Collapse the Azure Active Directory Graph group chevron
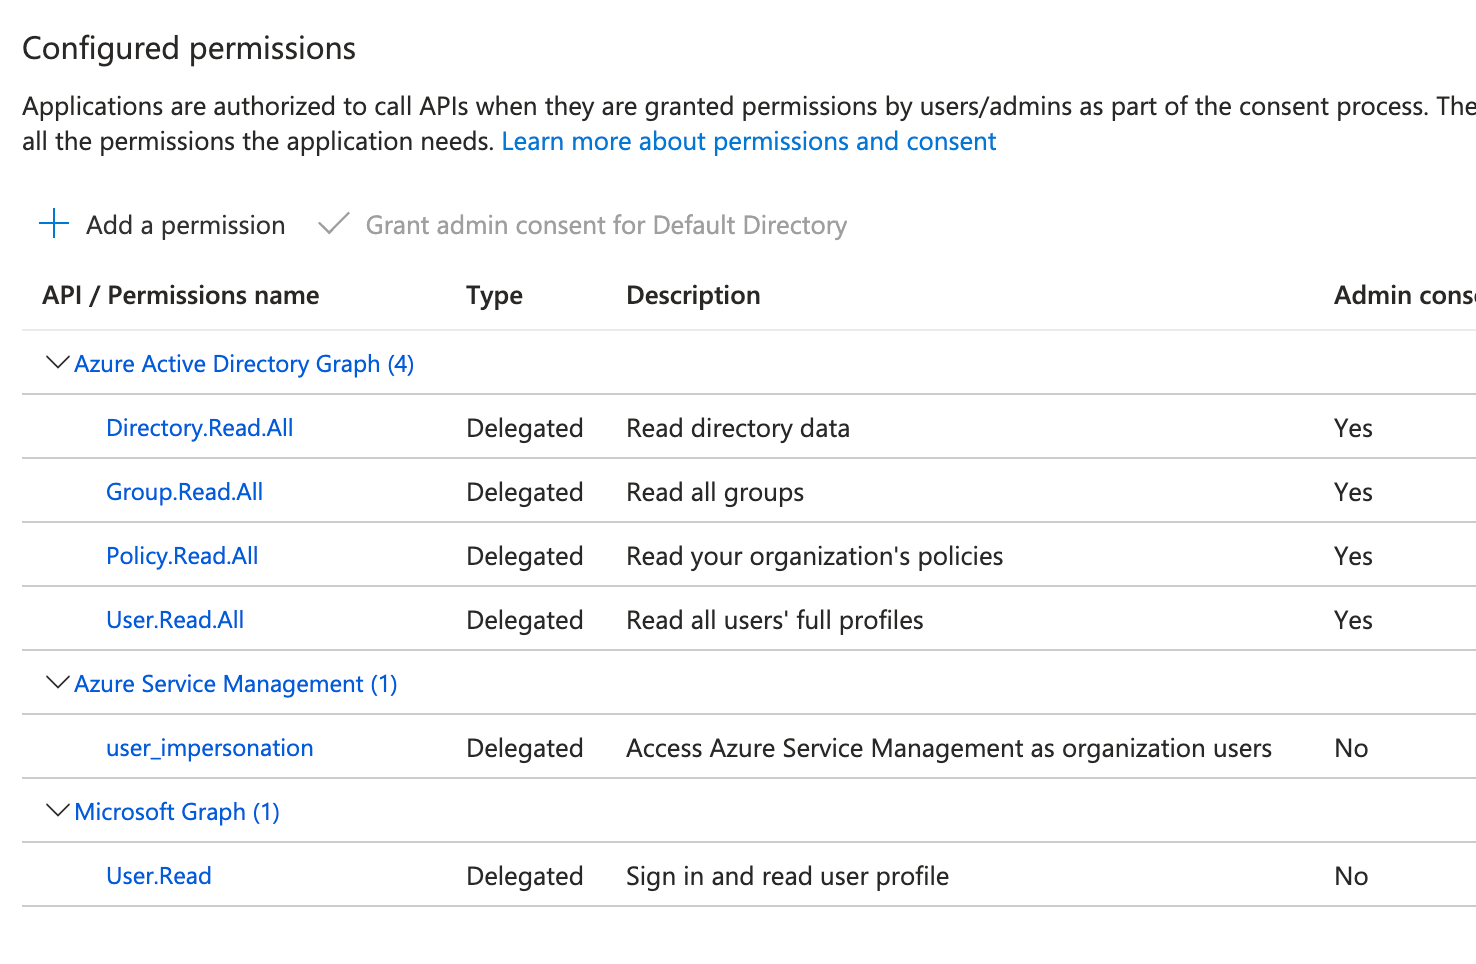The height and width of the screenshot is (964, 1476). (x=58, y=362)
